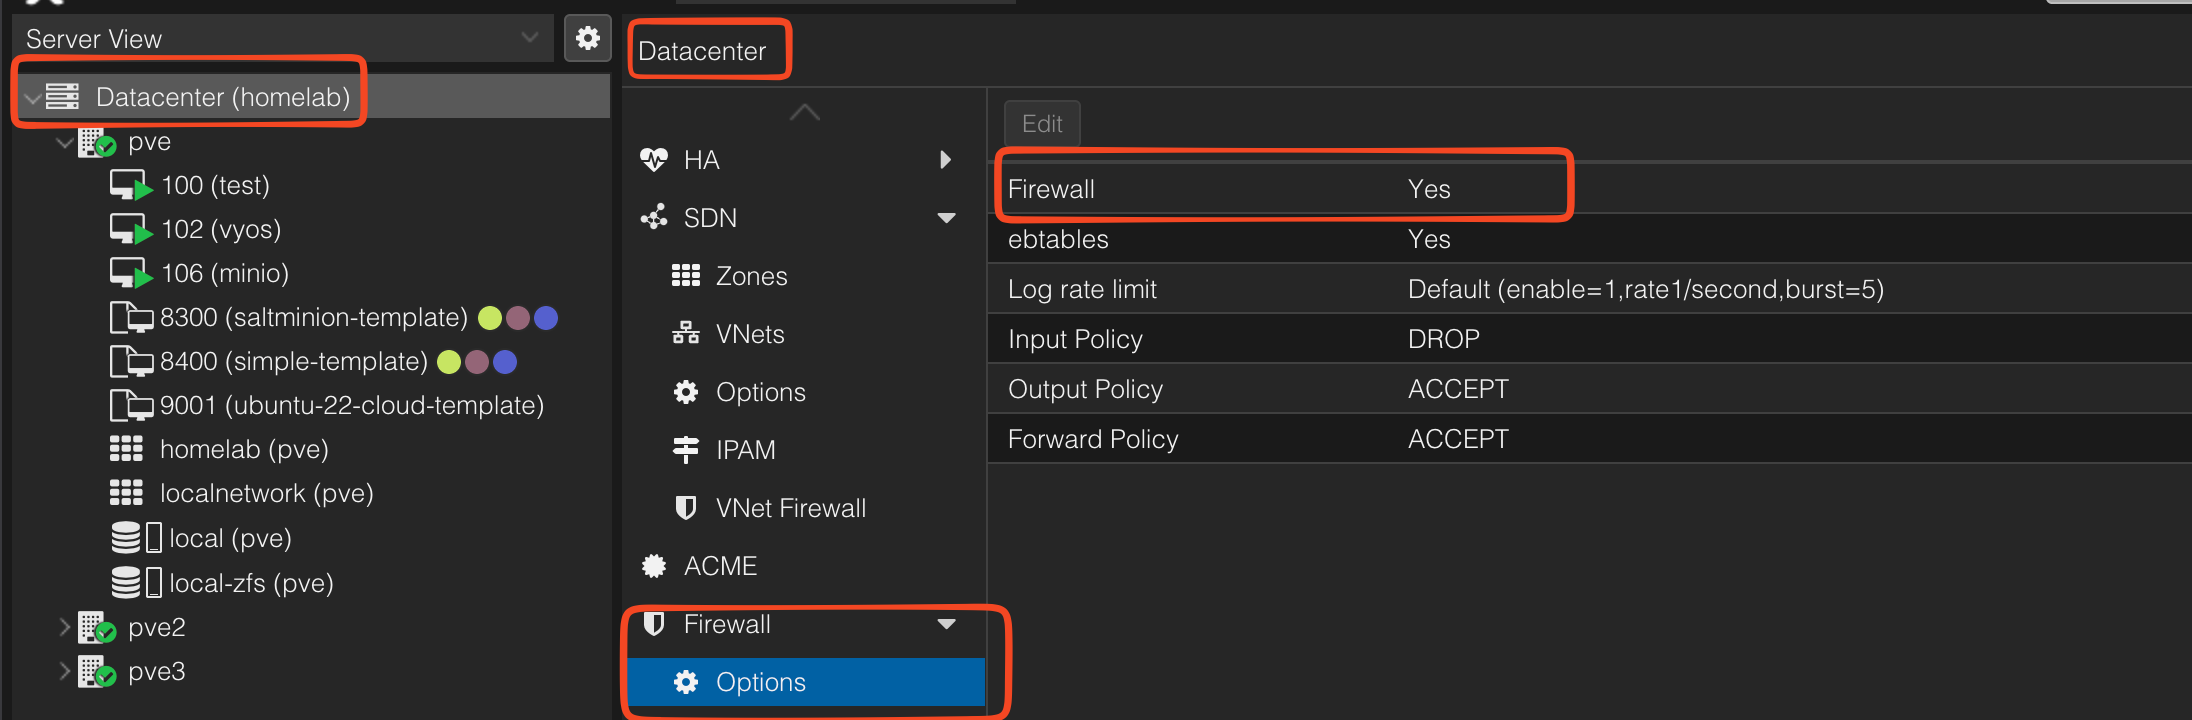Screen dimensions: 2192x720
Task: Collapse the SDN menu section
Action: pyautogui.click(x=945, y=218)
